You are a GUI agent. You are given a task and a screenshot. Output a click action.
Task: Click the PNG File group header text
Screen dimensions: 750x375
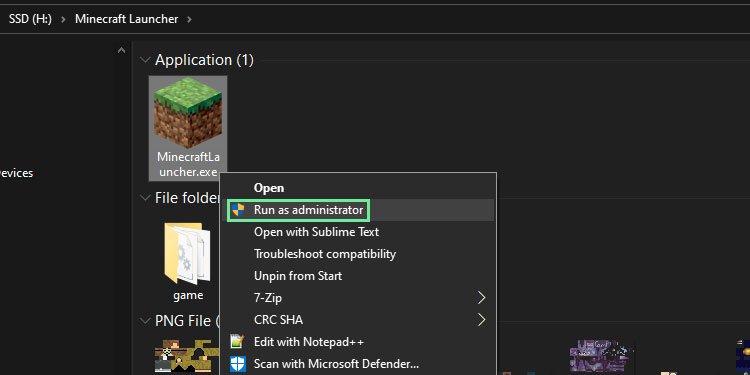coord(187,321)
